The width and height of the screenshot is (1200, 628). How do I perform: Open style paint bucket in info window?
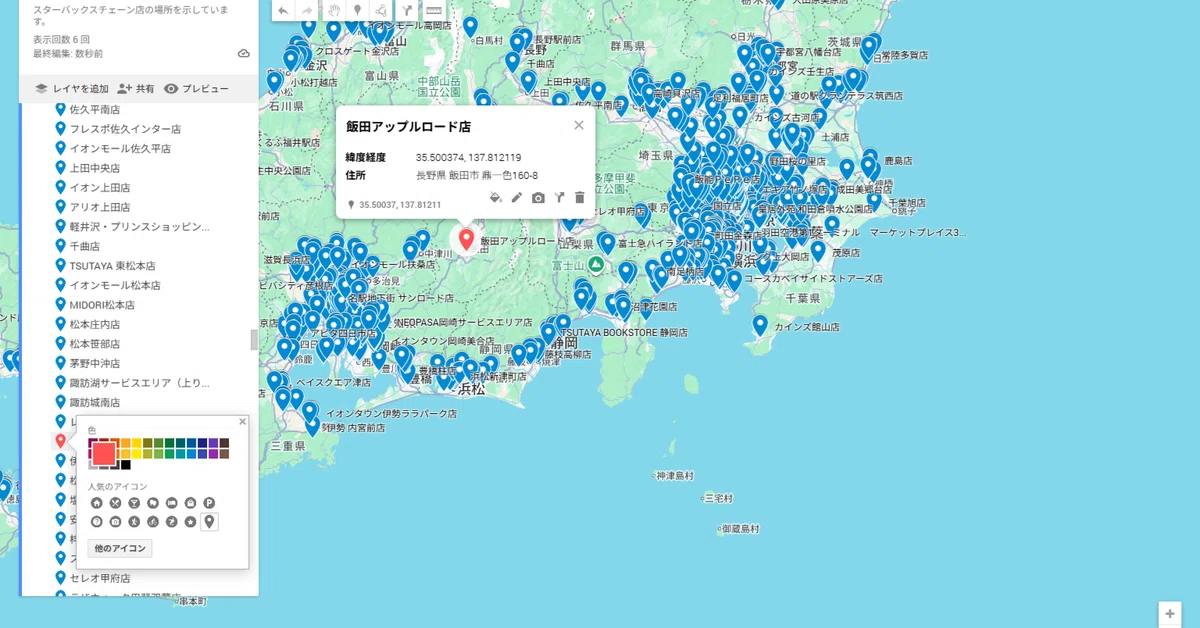(x=496, y=198)
